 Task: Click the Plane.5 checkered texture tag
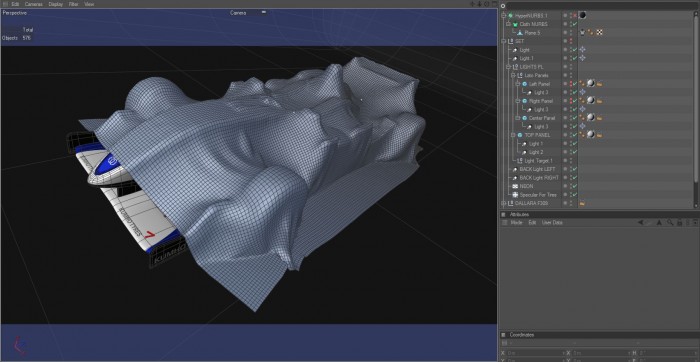(x=600, y=32)
